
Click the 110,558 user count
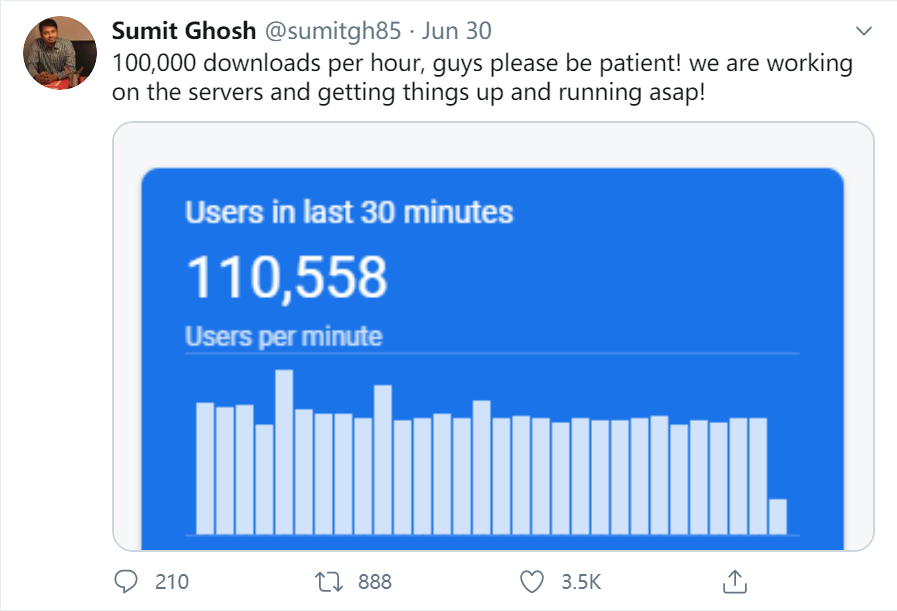coord(287,277)
